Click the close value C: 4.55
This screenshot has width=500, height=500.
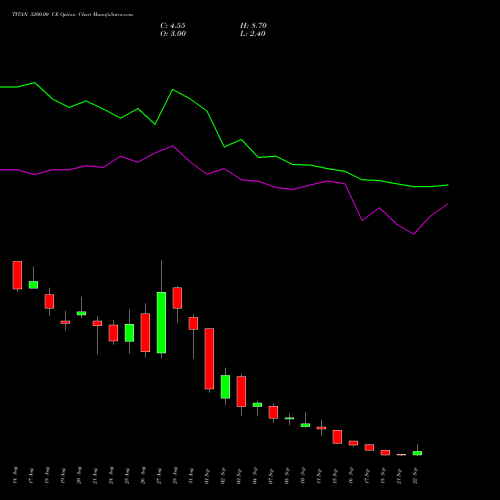[173, 26]
